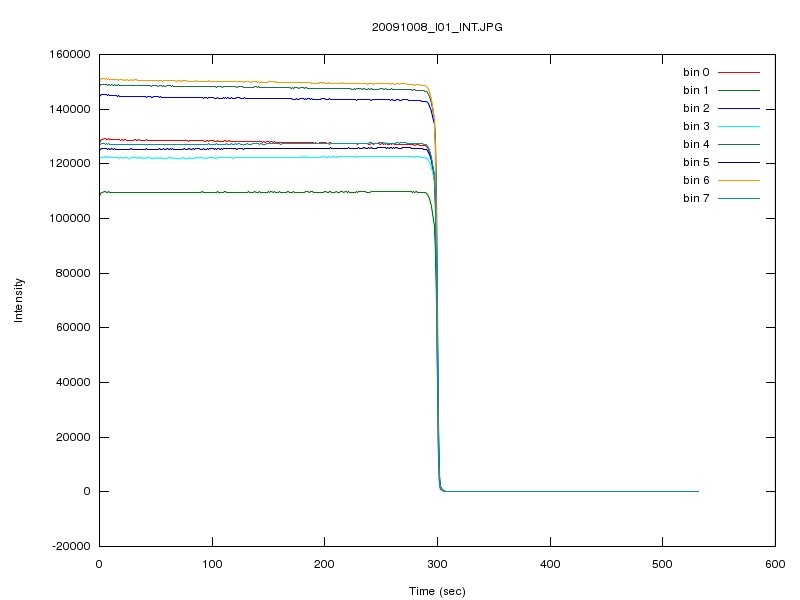Click the x-axis value 200

point(324,564)
